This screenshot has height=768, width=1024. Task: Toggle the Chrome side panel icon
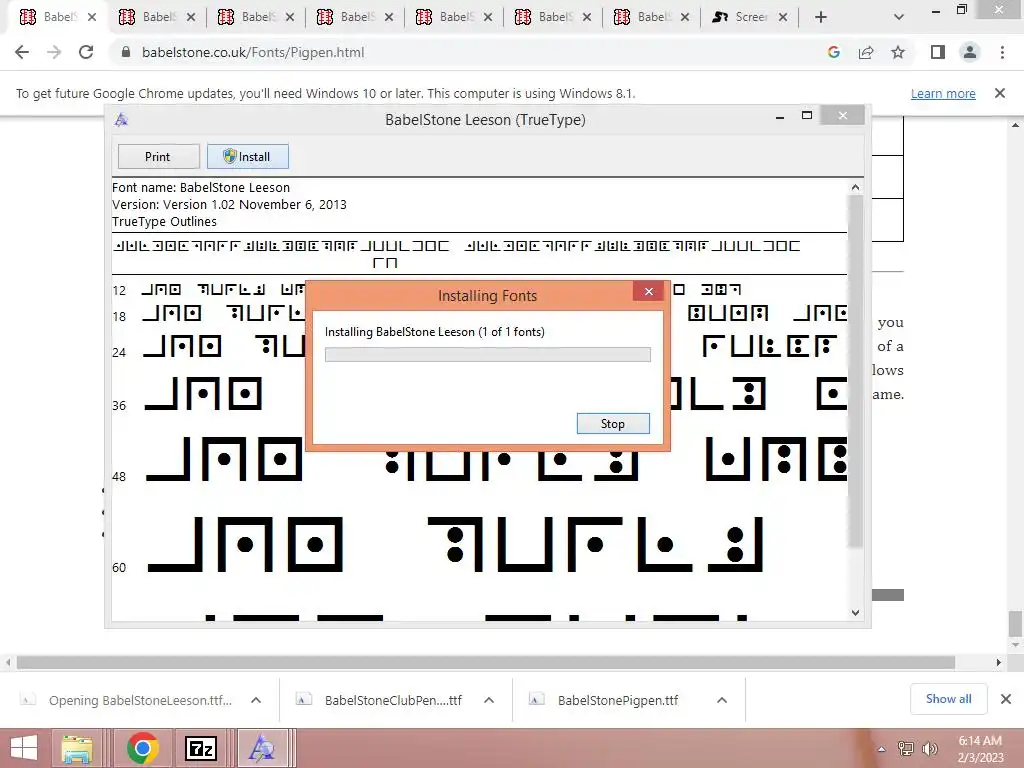click(x=938, y=52)
